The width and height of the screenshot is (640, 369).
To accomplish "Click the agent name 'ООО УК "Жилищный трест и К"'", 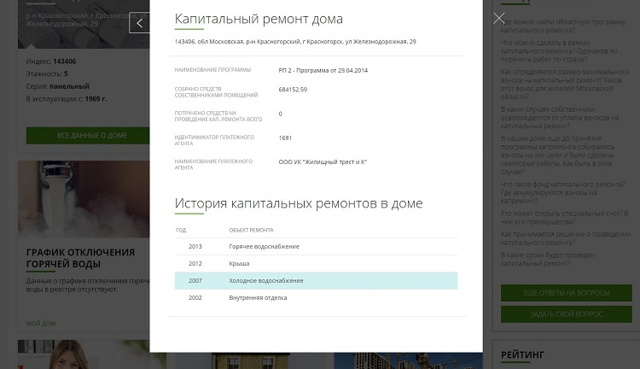I will click(x=322, y=162).
